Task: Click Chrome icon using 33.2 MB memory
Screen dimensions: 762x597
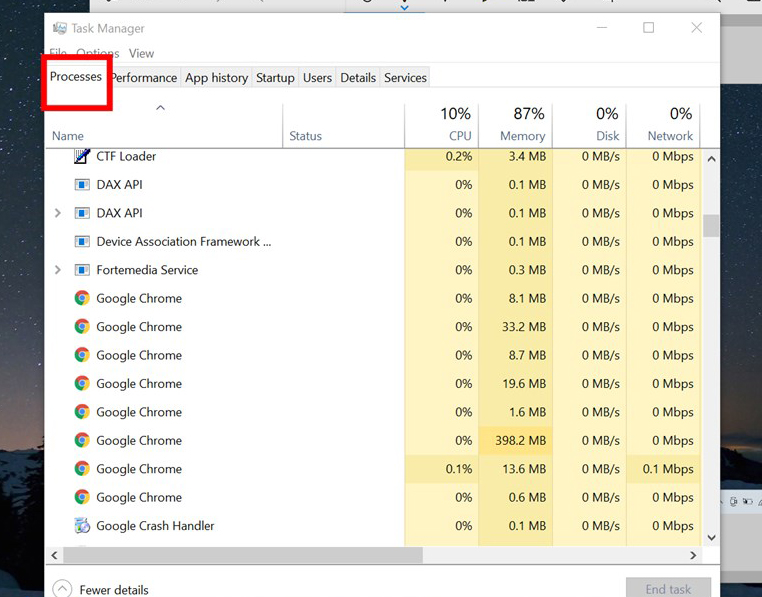Action: click(82, 327)
